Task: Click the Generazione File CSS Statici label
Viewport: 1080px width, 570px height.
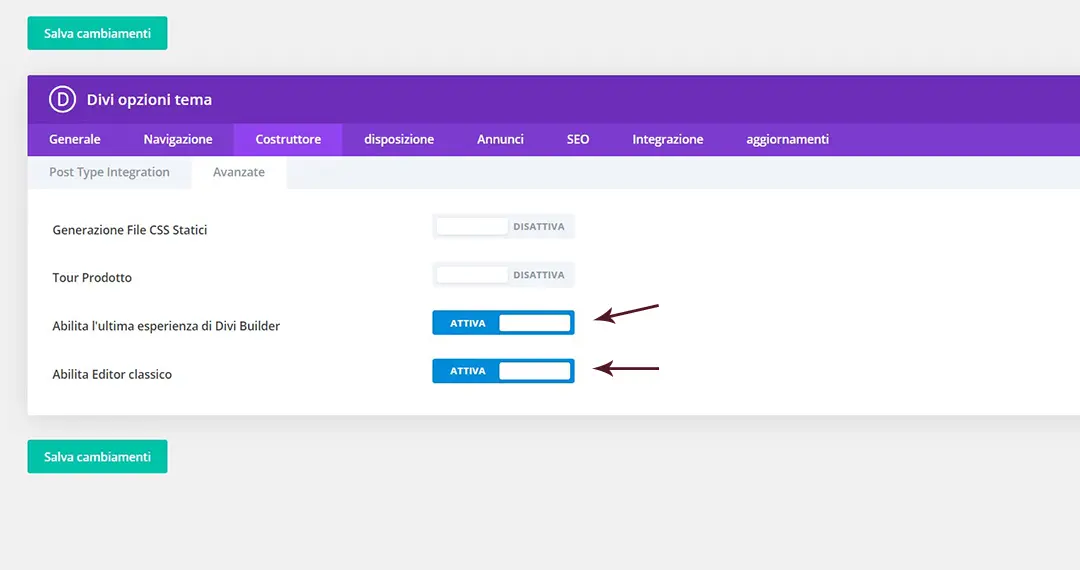Action: [x=129, y=230]
